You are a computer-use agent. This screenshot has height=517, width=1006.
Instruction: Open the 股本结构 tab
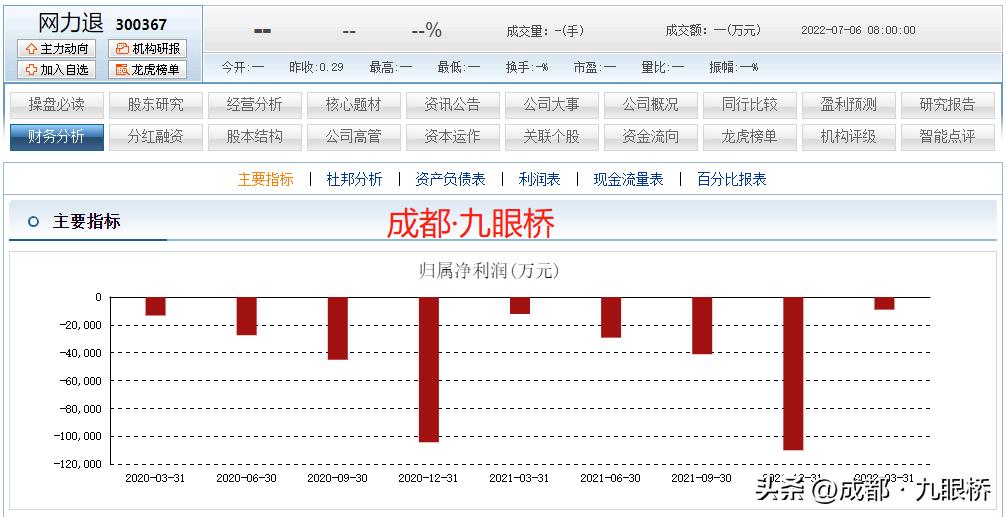(x=255, y=137)
